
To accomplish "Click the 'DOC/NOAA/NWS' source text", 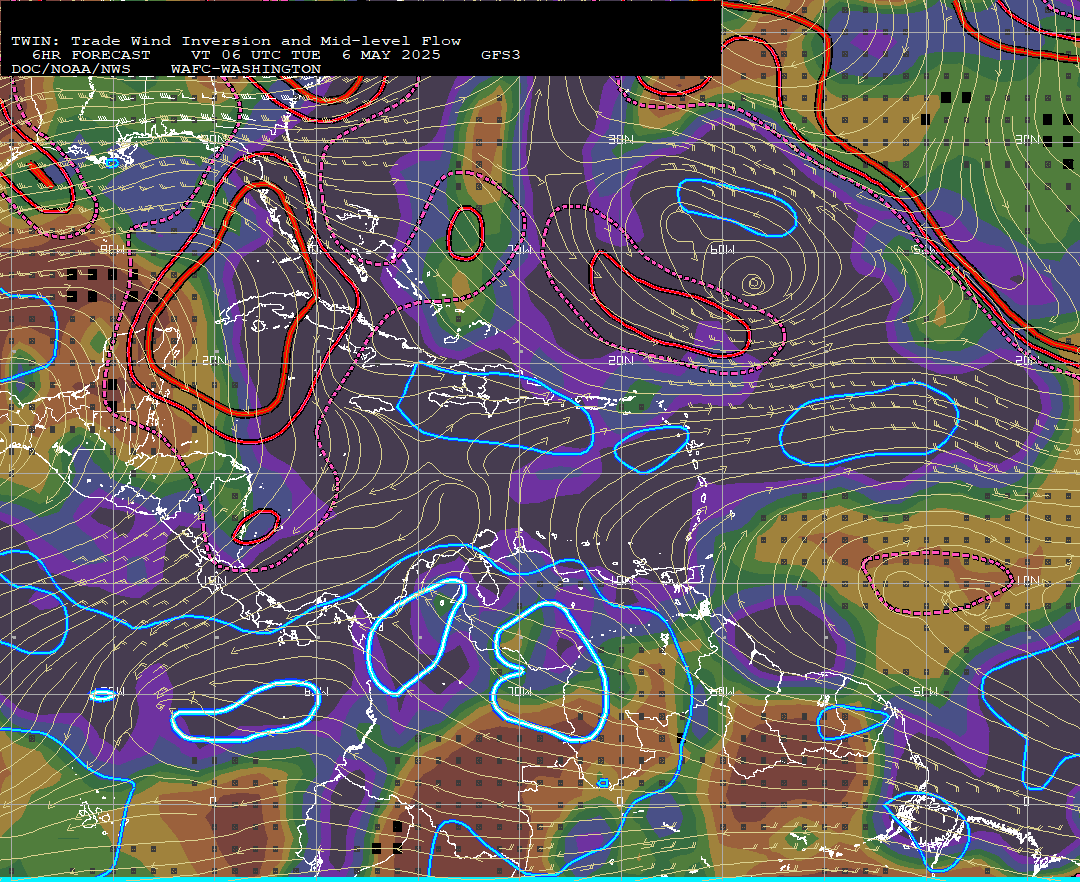I will coord(71,70).
